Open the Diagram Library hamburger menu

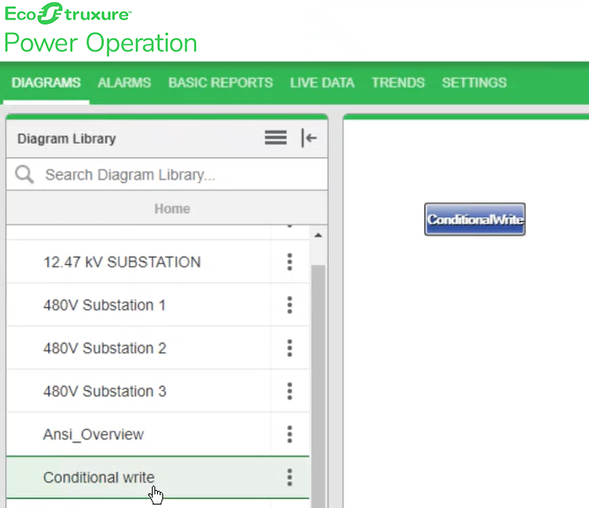click(276, 138)
